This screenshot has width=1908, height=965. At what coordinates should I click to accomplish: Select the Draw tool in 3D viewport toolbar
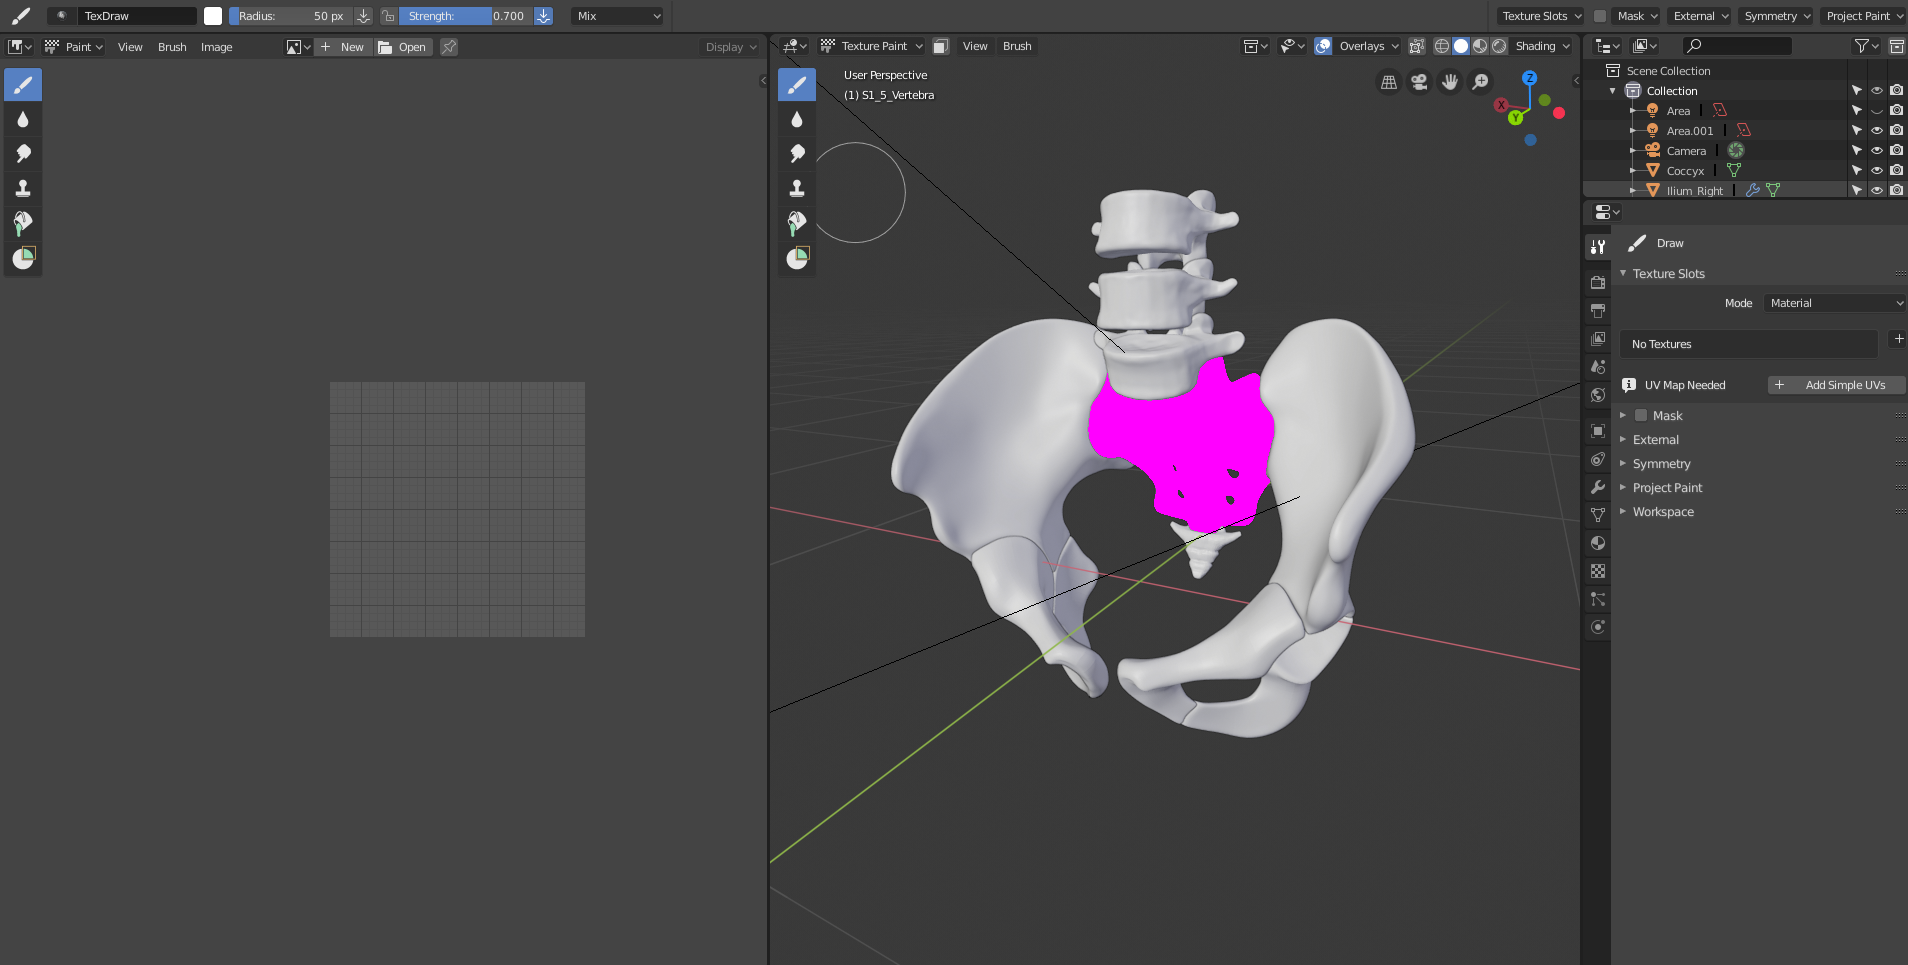[797, 85]
